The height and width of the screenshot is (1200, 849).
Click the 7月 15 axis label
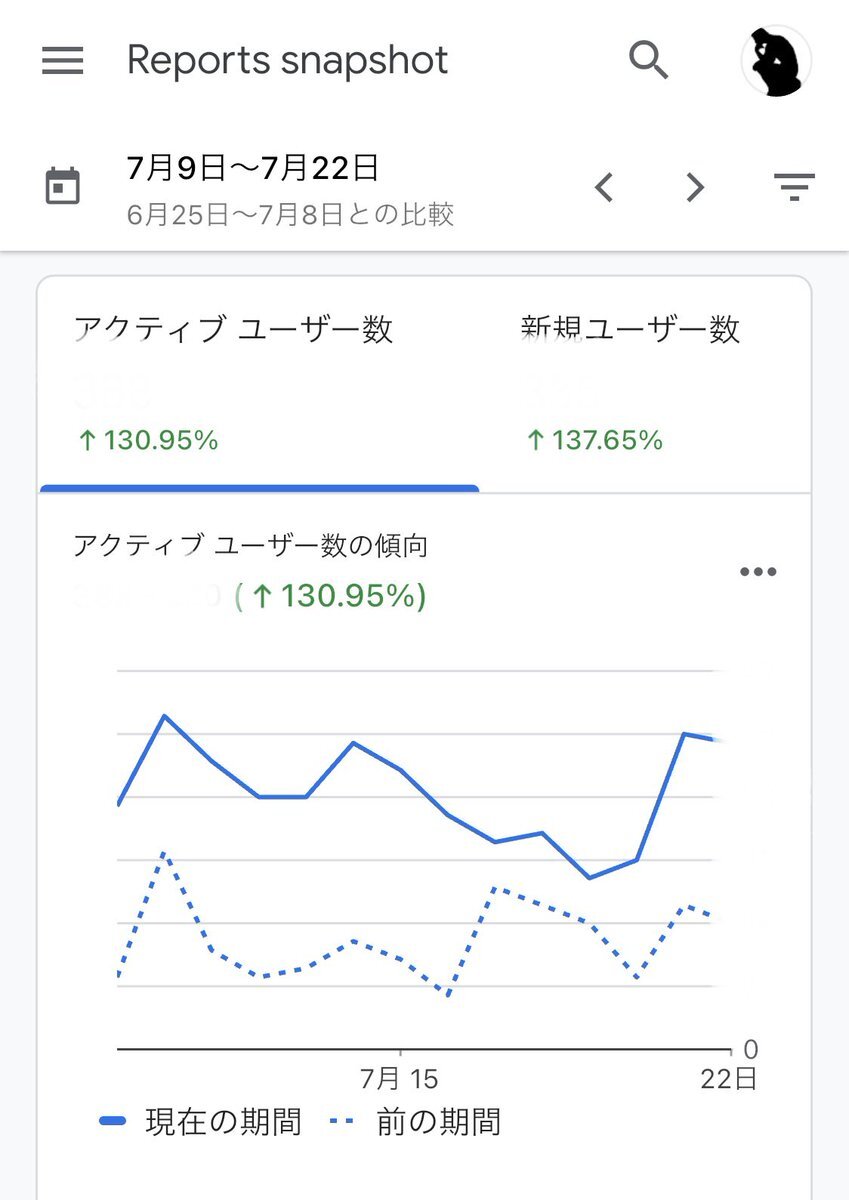(x=399, y=1080)
